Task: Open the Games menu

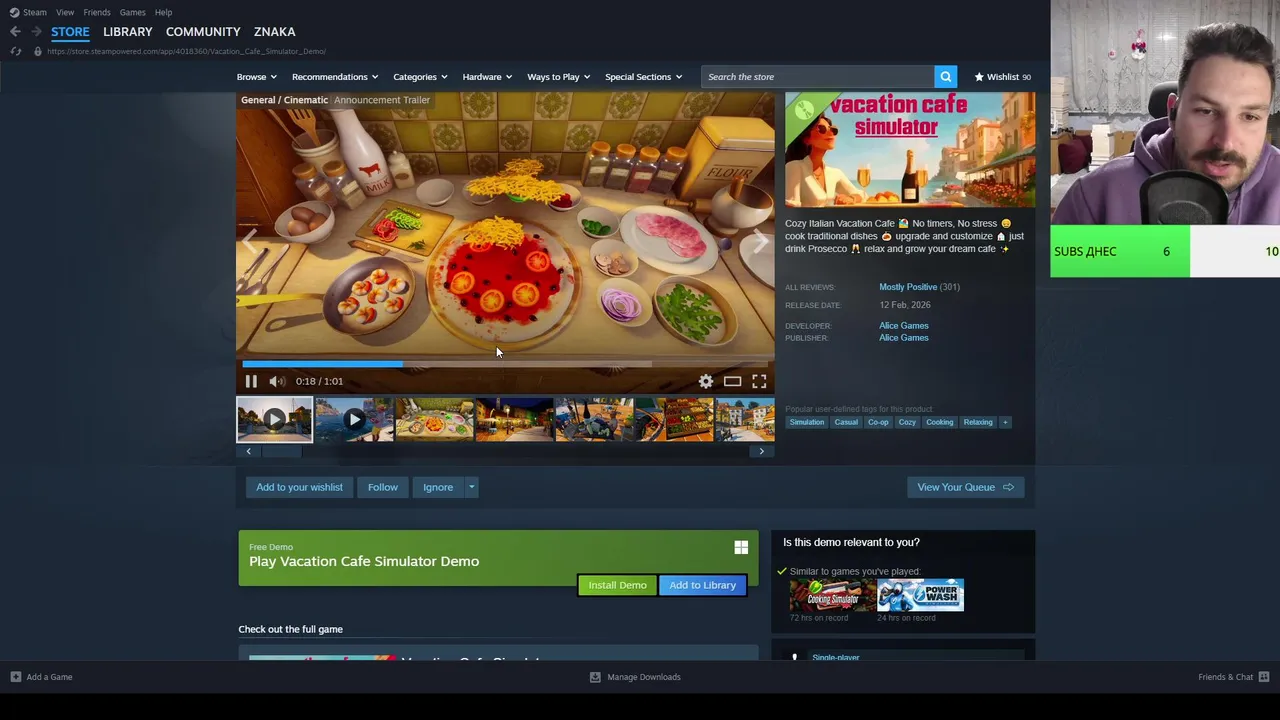Action: tap(133, 12)
